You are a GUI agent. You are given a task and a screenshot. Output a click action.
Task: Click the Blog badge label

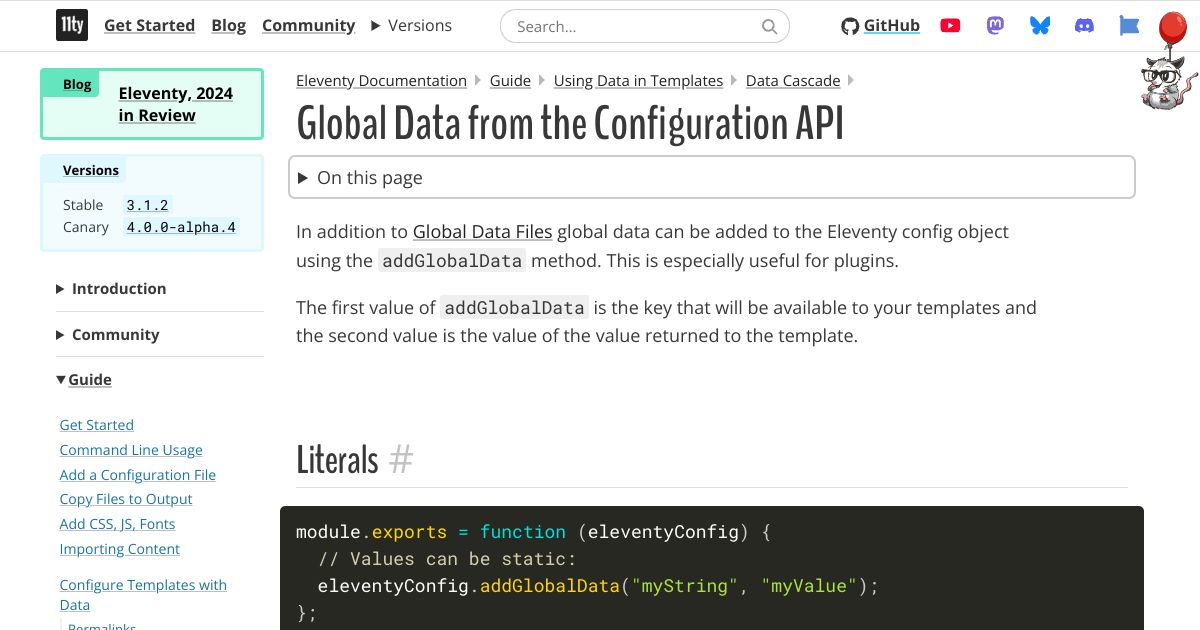coord(77,85)
